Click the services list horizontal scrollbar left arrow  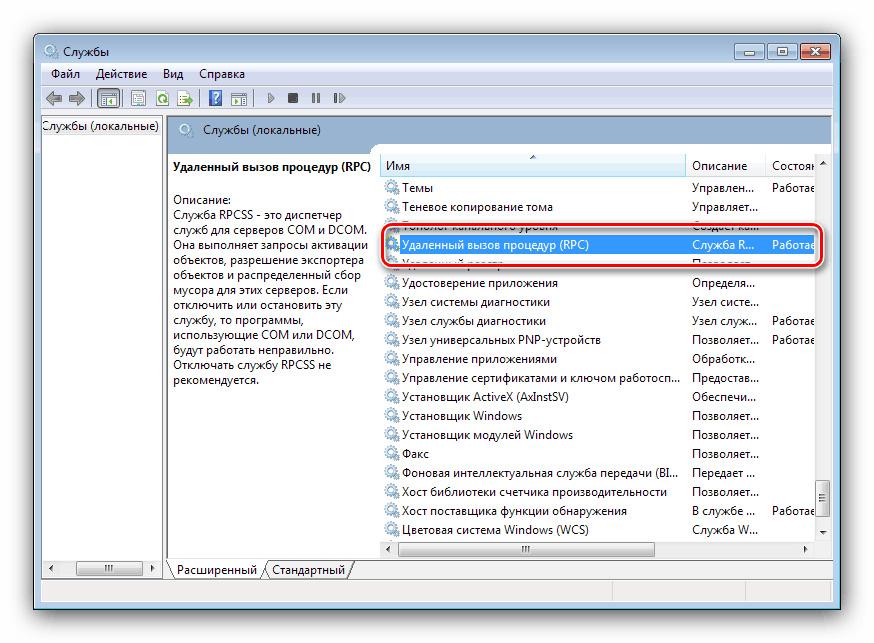point(389,549)
